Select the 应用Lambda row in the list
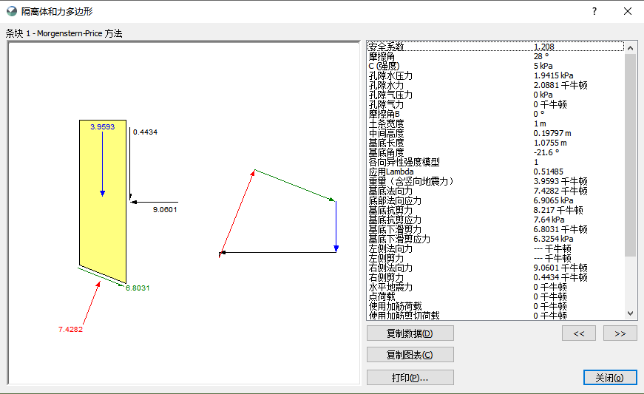This screenshot has height=394, width=644. click(496, 171)
